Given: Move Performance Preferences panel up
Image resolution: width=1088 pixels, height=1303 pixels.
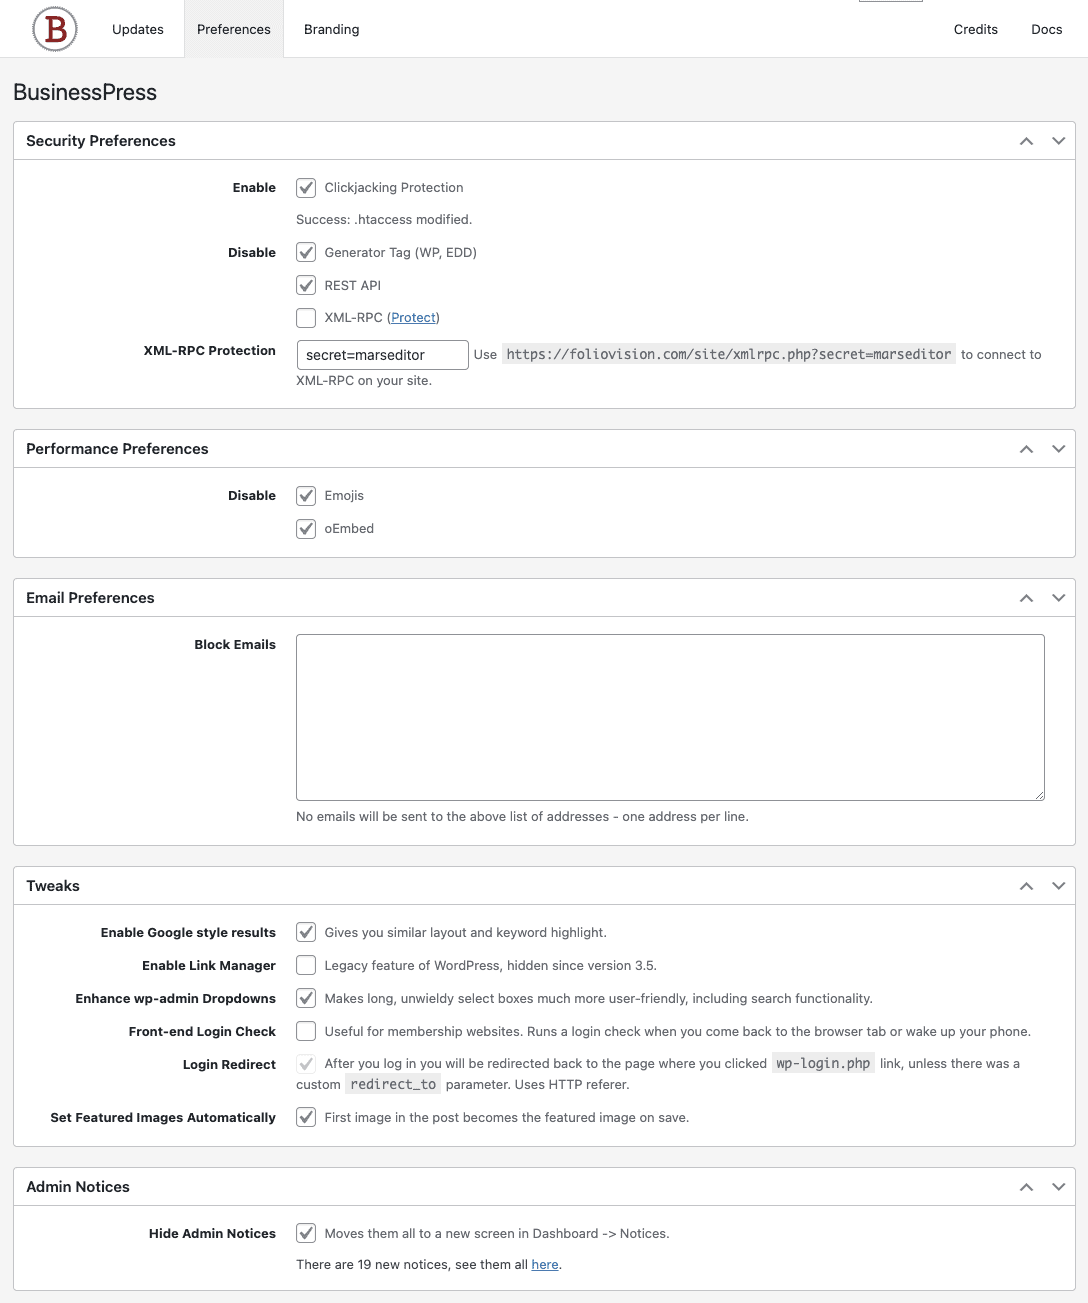Looking at the screenshot, I should click(x=1026, y=449).
